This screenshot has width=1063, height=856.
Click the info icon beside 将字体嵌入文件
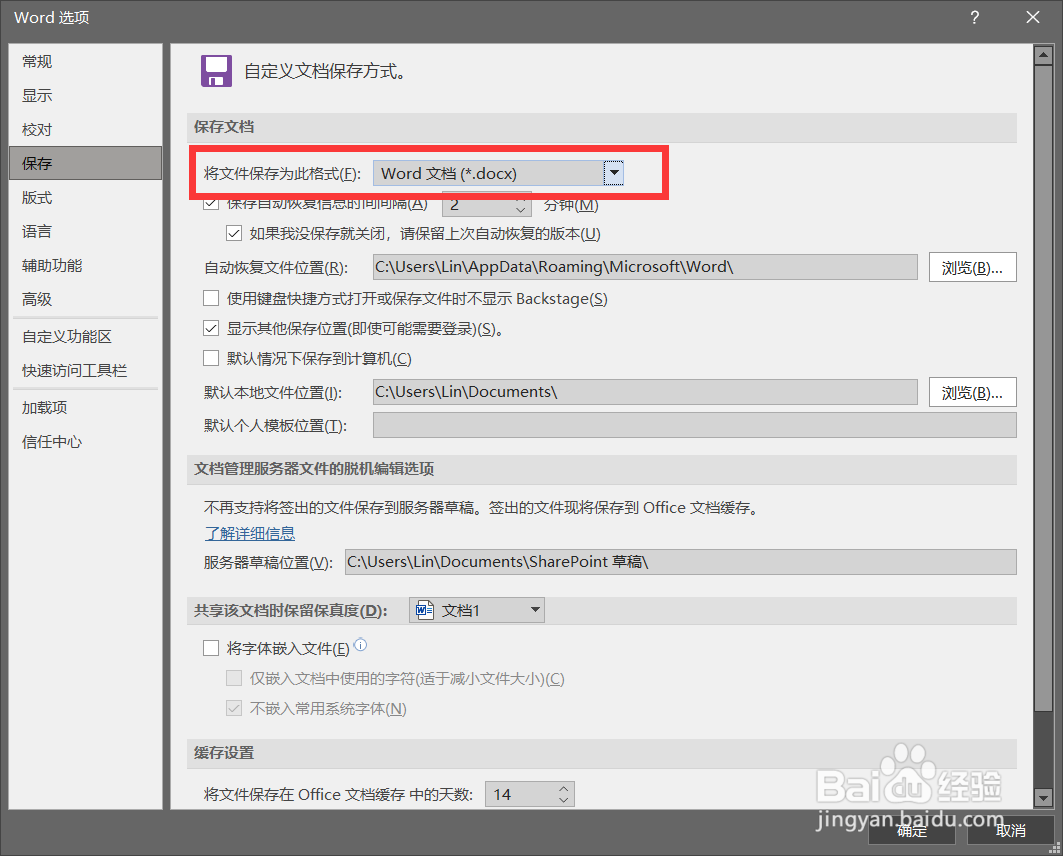(361, 645)
